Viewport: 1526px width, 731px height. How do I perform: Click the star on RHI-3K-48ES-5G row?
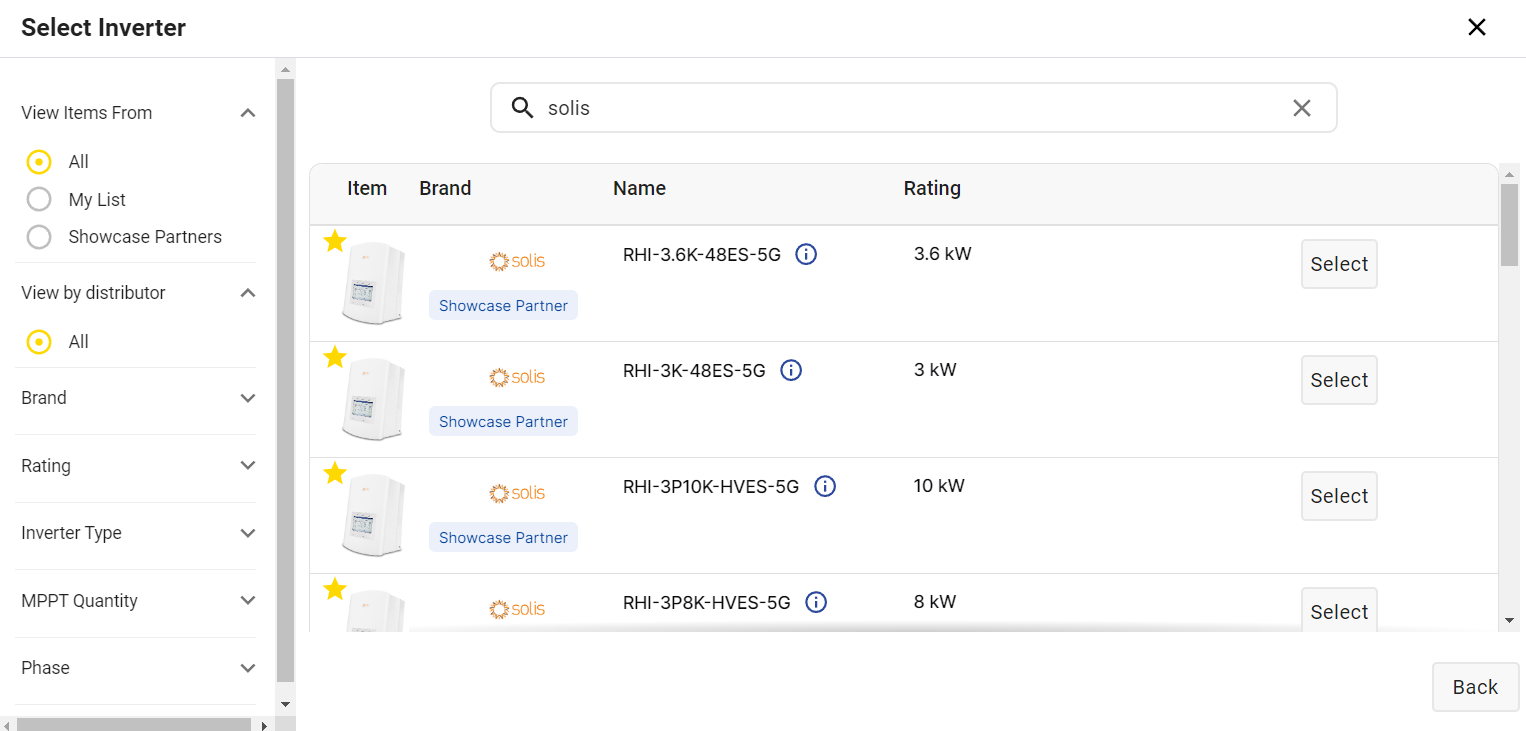point(335,357)
